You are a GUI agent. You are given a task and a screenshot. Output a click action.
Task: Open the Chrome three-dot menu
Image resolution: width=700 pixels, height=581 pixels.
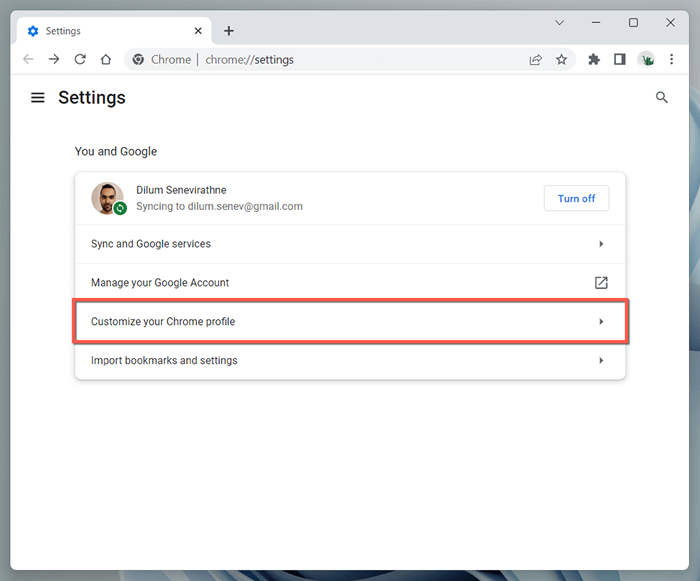coord(671,59)
